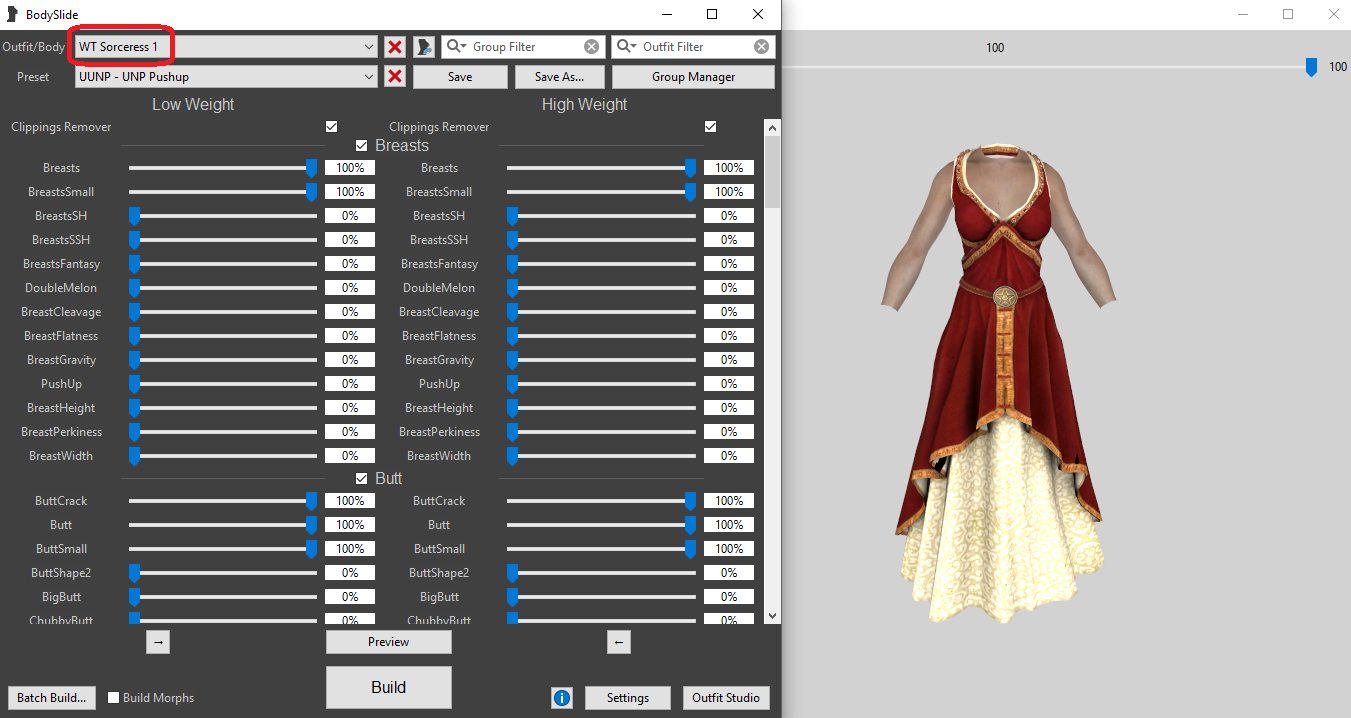Click the Save button

point(460,77)
